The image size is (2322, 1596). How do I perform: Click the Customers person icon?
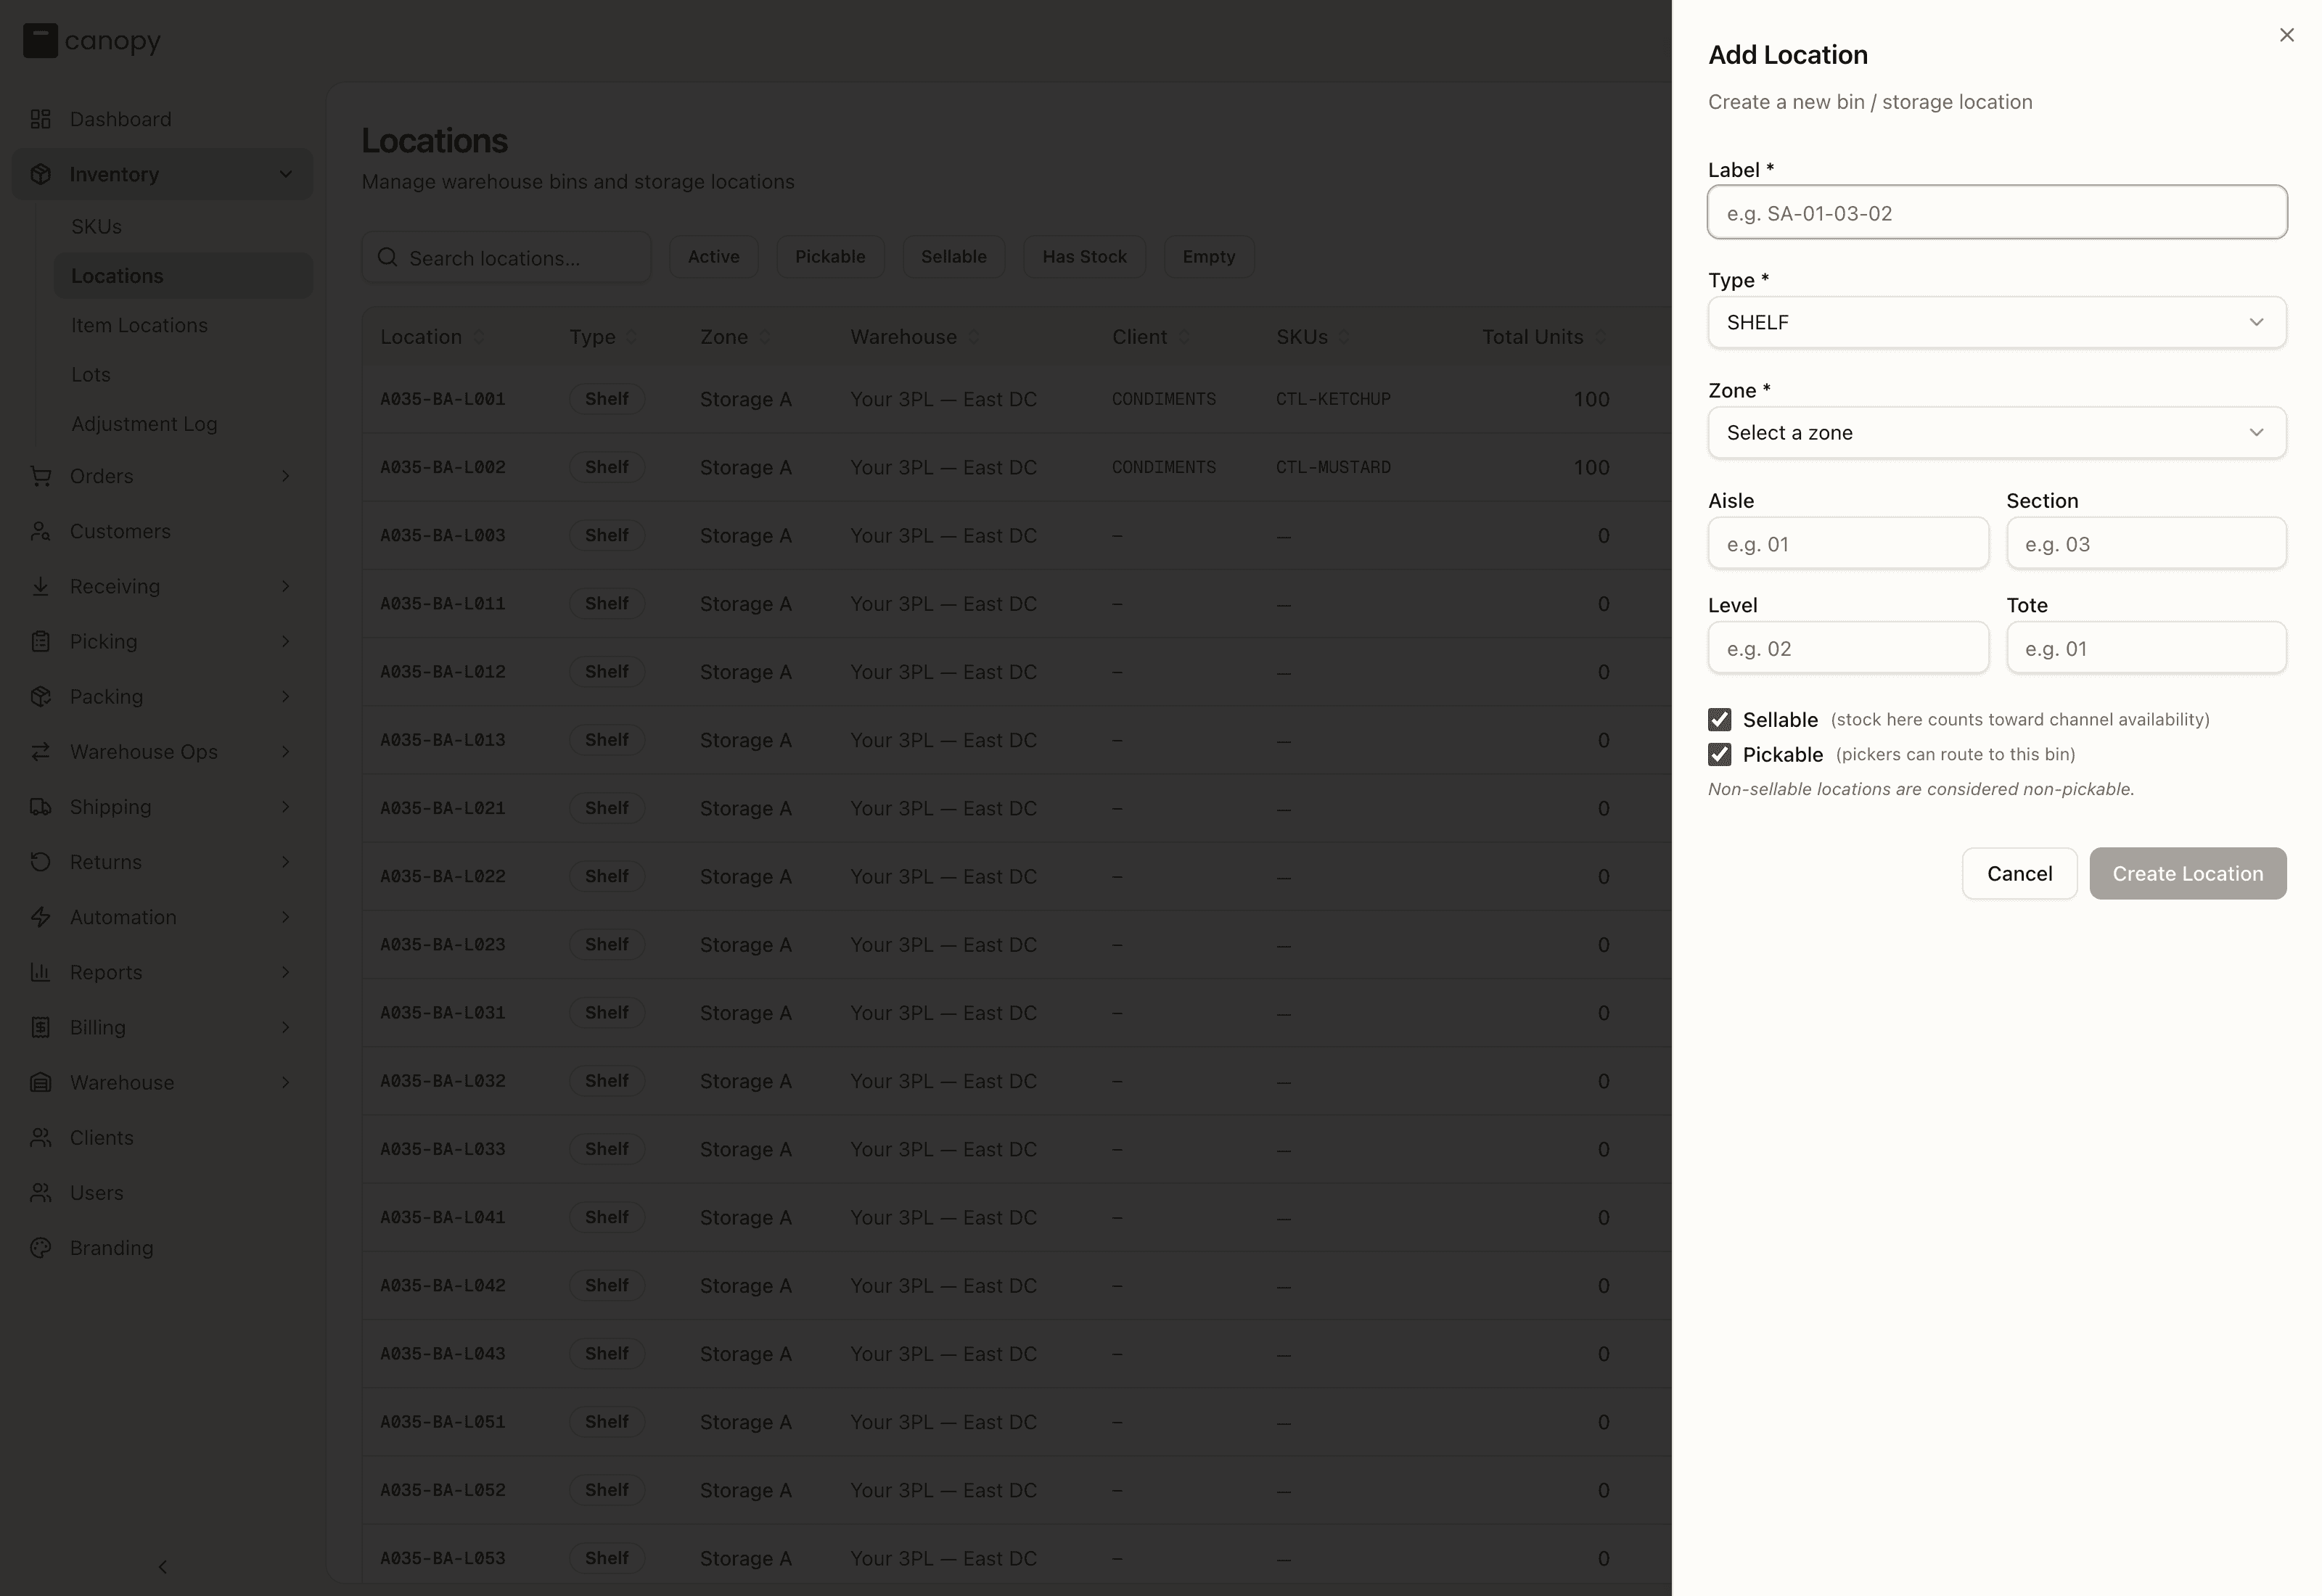(x=40, y=531)
